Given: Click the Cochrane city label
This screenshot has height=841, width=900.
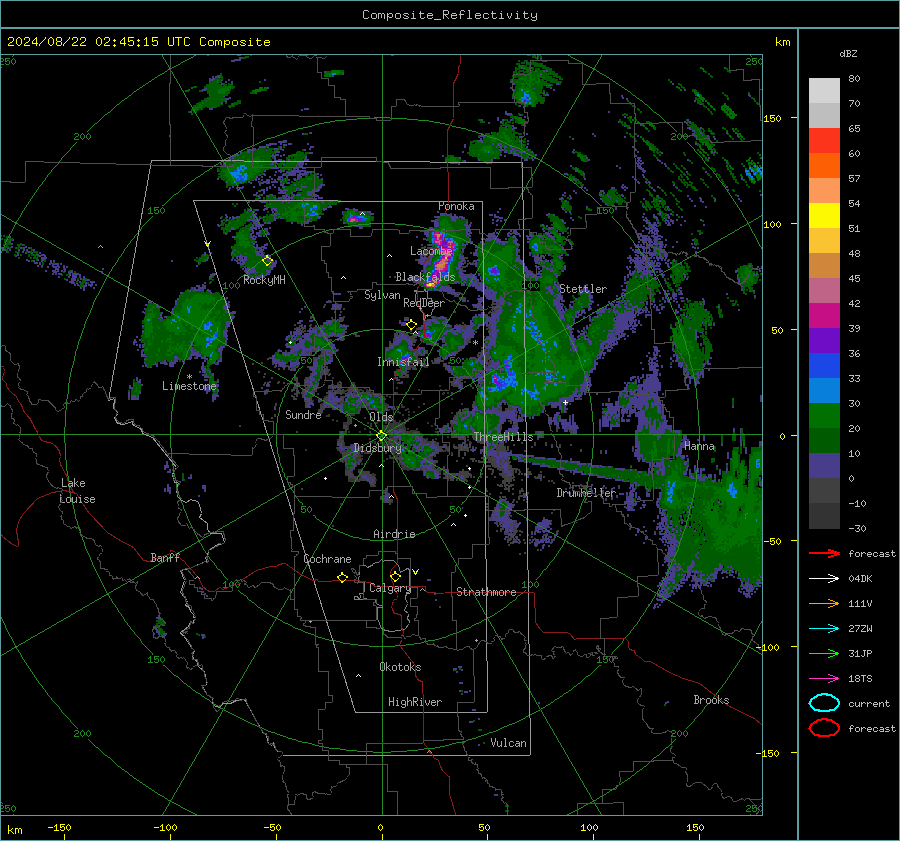Looking at the screenshot, I should 327,559.
